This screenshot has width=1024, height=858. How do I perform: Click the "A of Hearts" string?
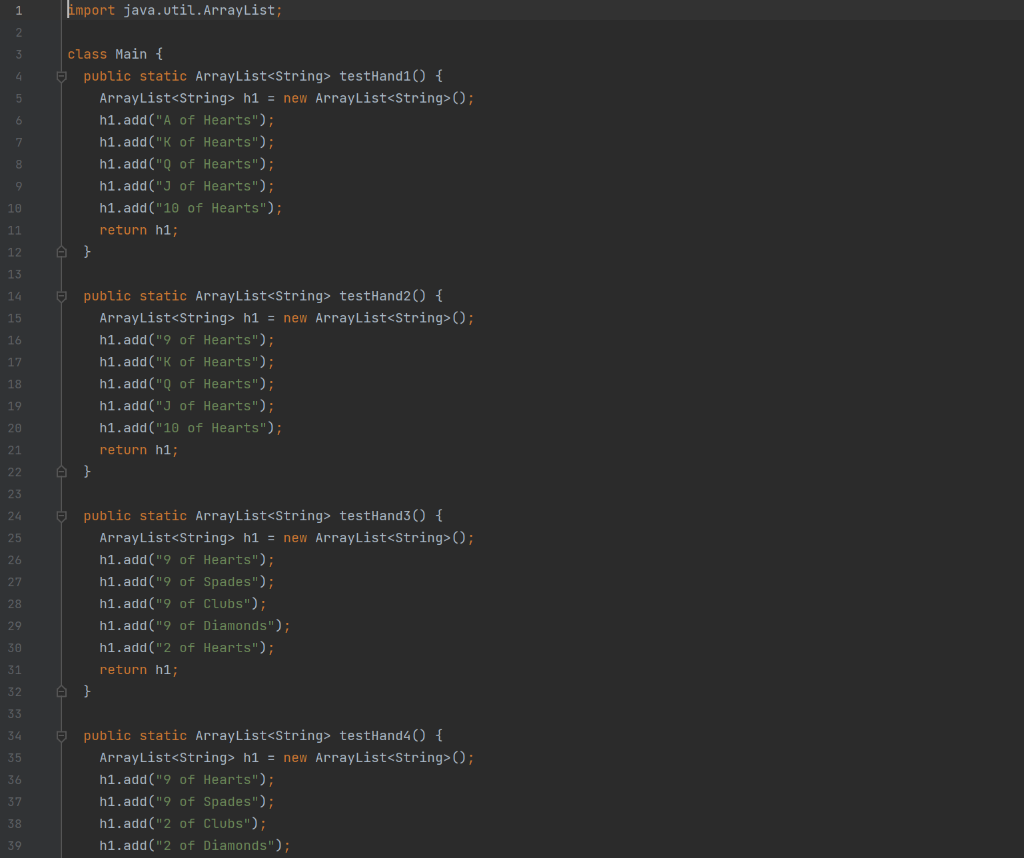[x=207, y=120]
